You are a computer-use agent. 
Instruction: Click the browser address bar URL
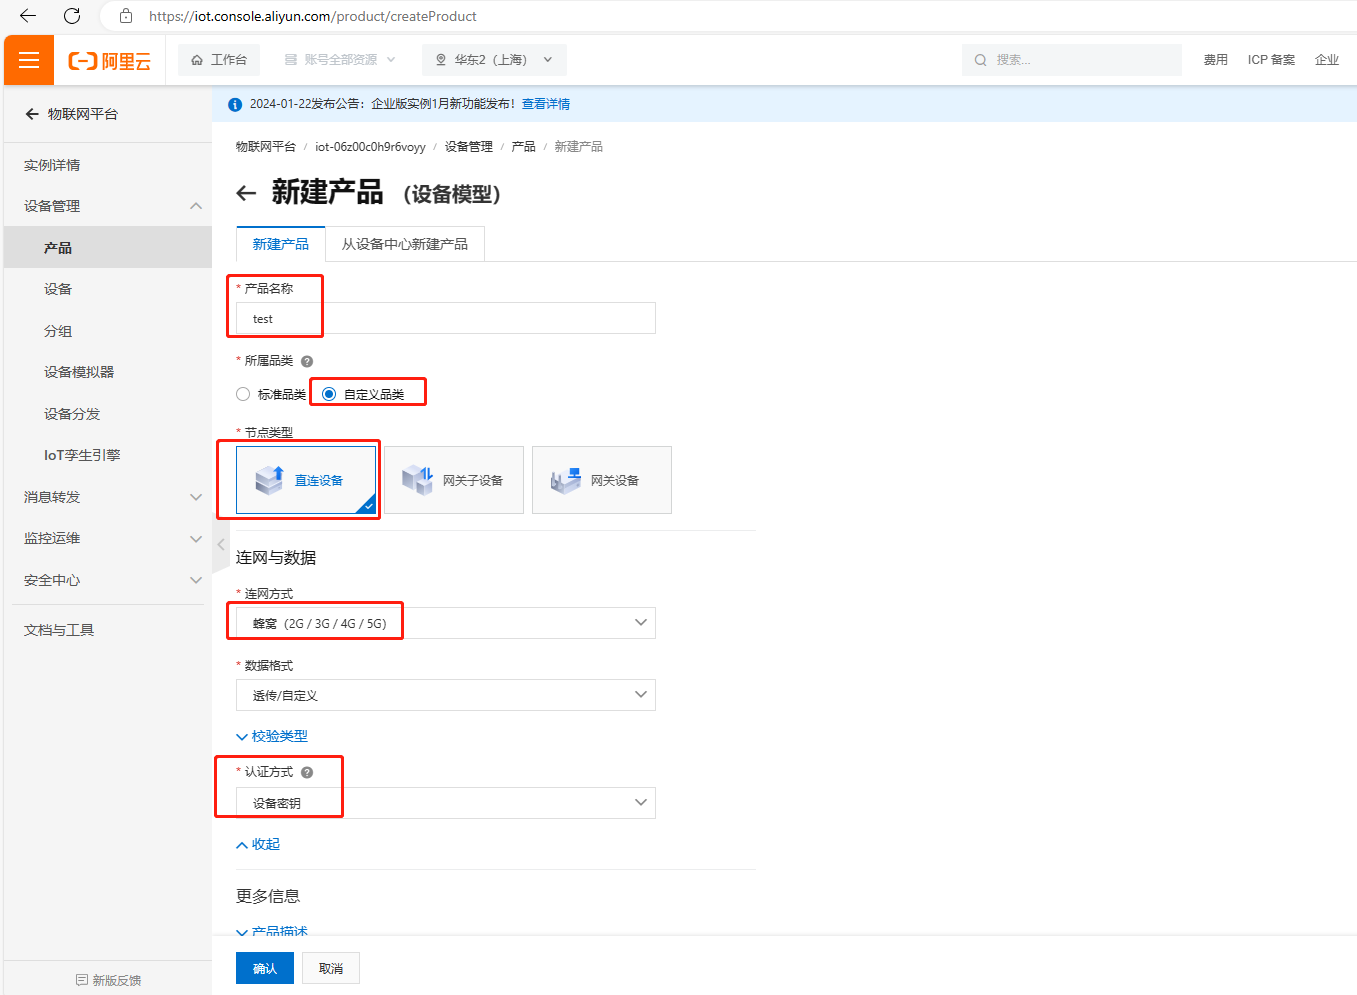click(313, 16)
